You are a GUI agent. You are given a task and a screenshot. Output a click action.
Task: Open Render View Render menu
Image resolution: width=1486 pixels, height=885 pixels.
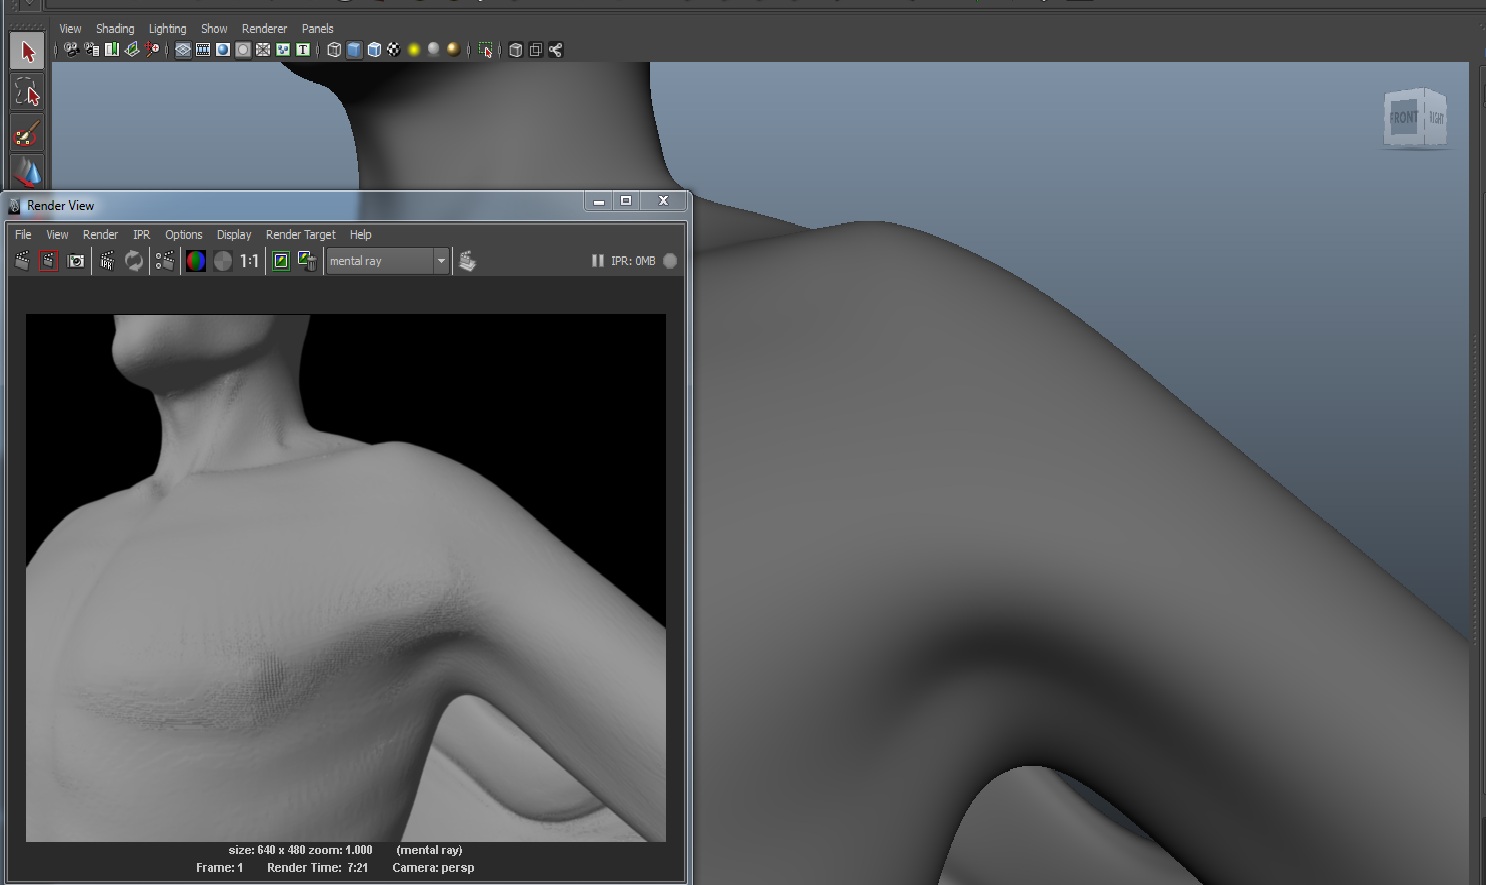pos(100,235)
